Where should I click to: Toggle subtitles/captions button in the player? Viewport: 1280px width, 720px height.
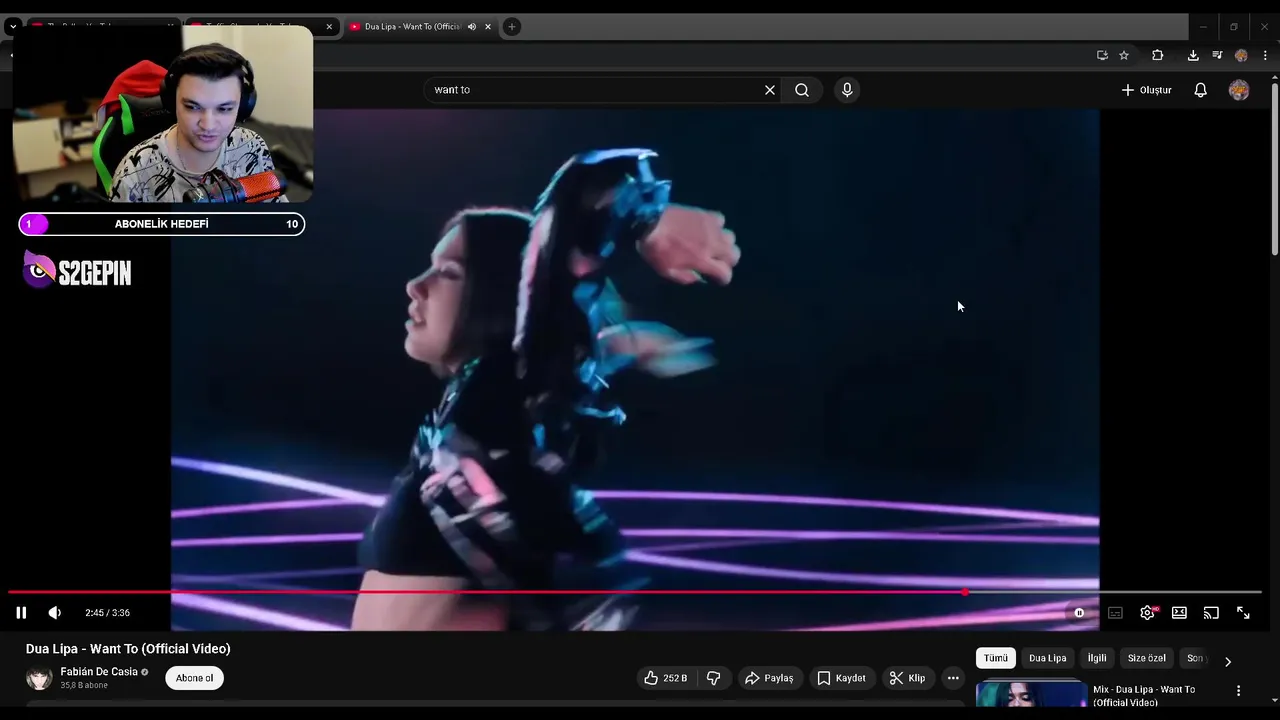pos(1115,613)
